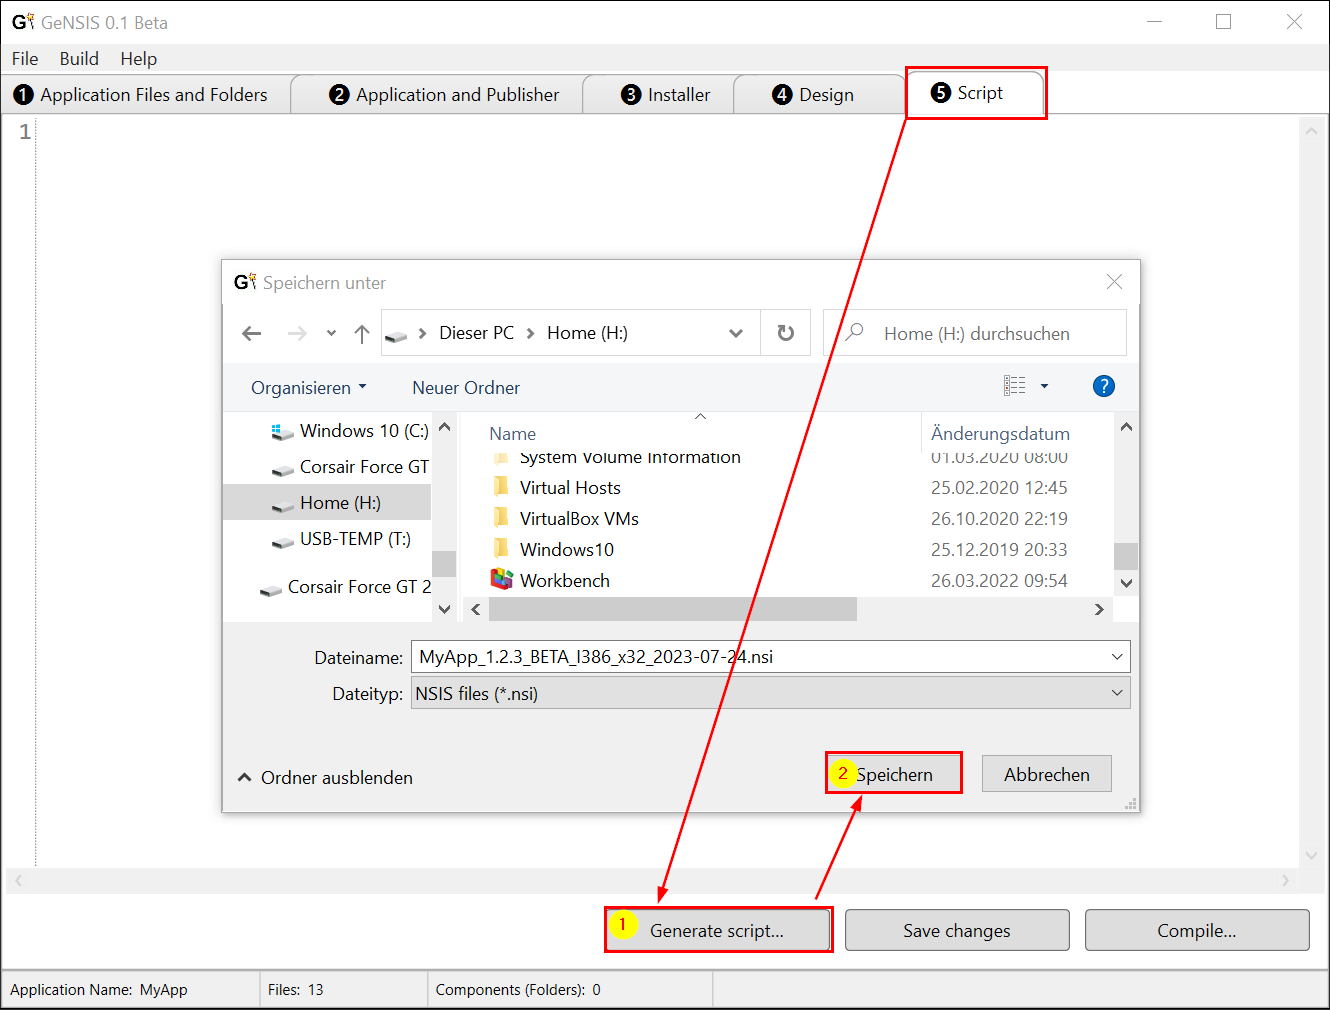Sort by Änderungsdatum column header
Screen dimensions: 1330x1010
pos(1000,434)
